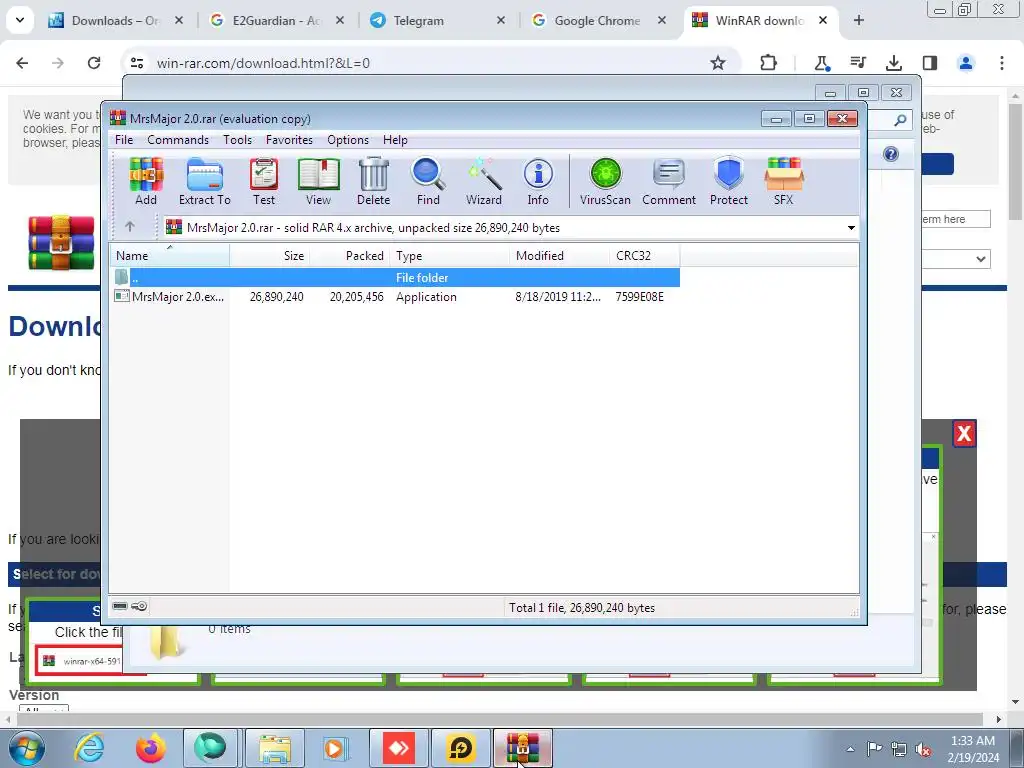Open Internet Explorer from the taskbar

pyautogui.click(x=89, y=748)
